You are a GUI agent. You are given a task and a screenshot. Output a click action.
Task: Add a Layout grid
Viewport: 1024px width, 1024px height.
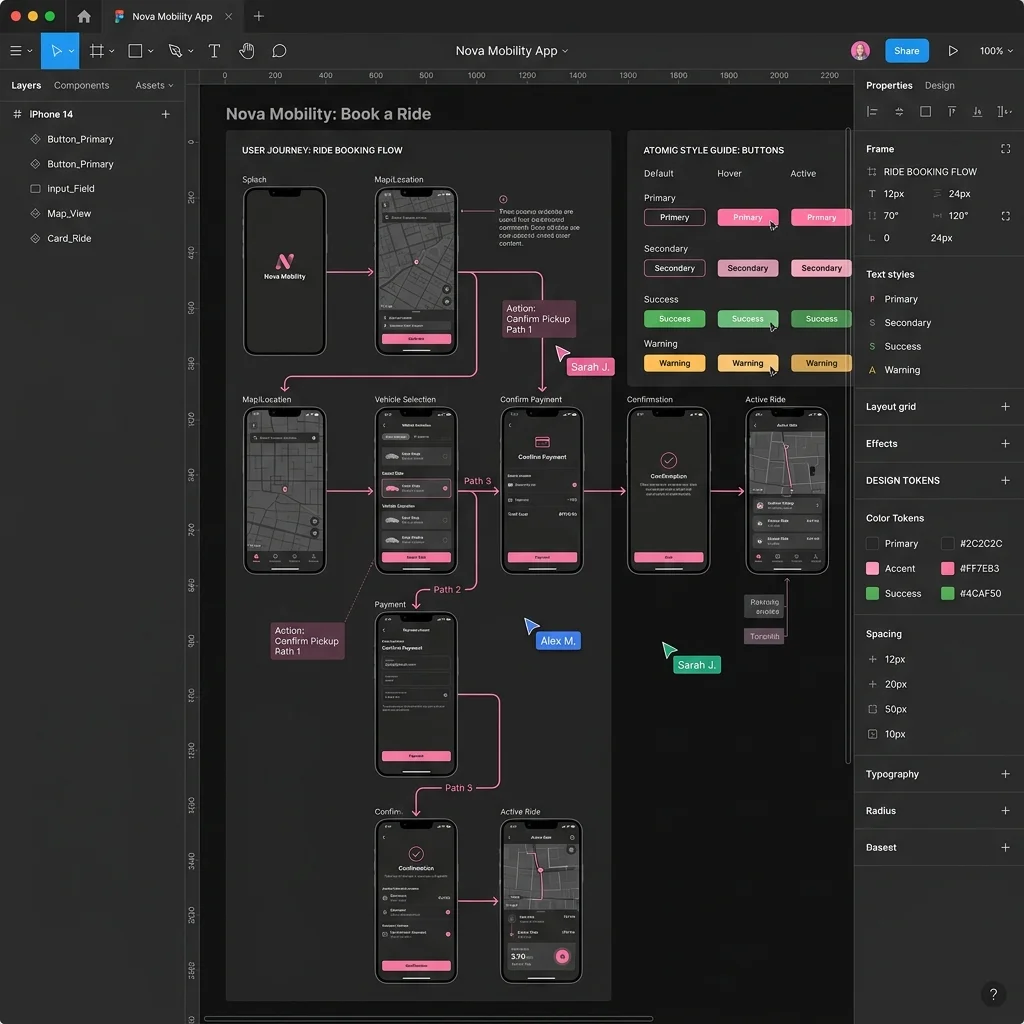tap(1005, 406)
